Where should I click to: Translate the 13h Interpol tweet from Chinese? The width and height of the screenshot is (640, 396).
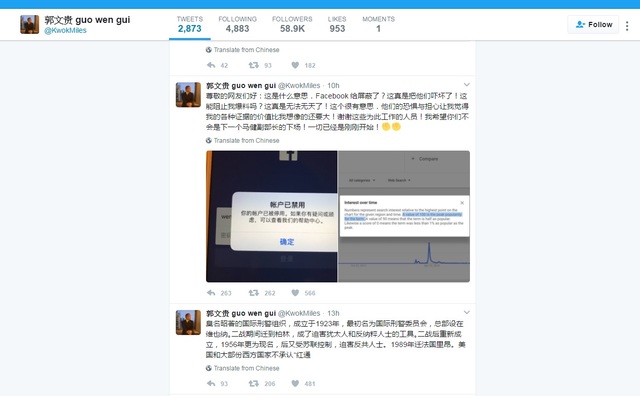click(247, 368)
